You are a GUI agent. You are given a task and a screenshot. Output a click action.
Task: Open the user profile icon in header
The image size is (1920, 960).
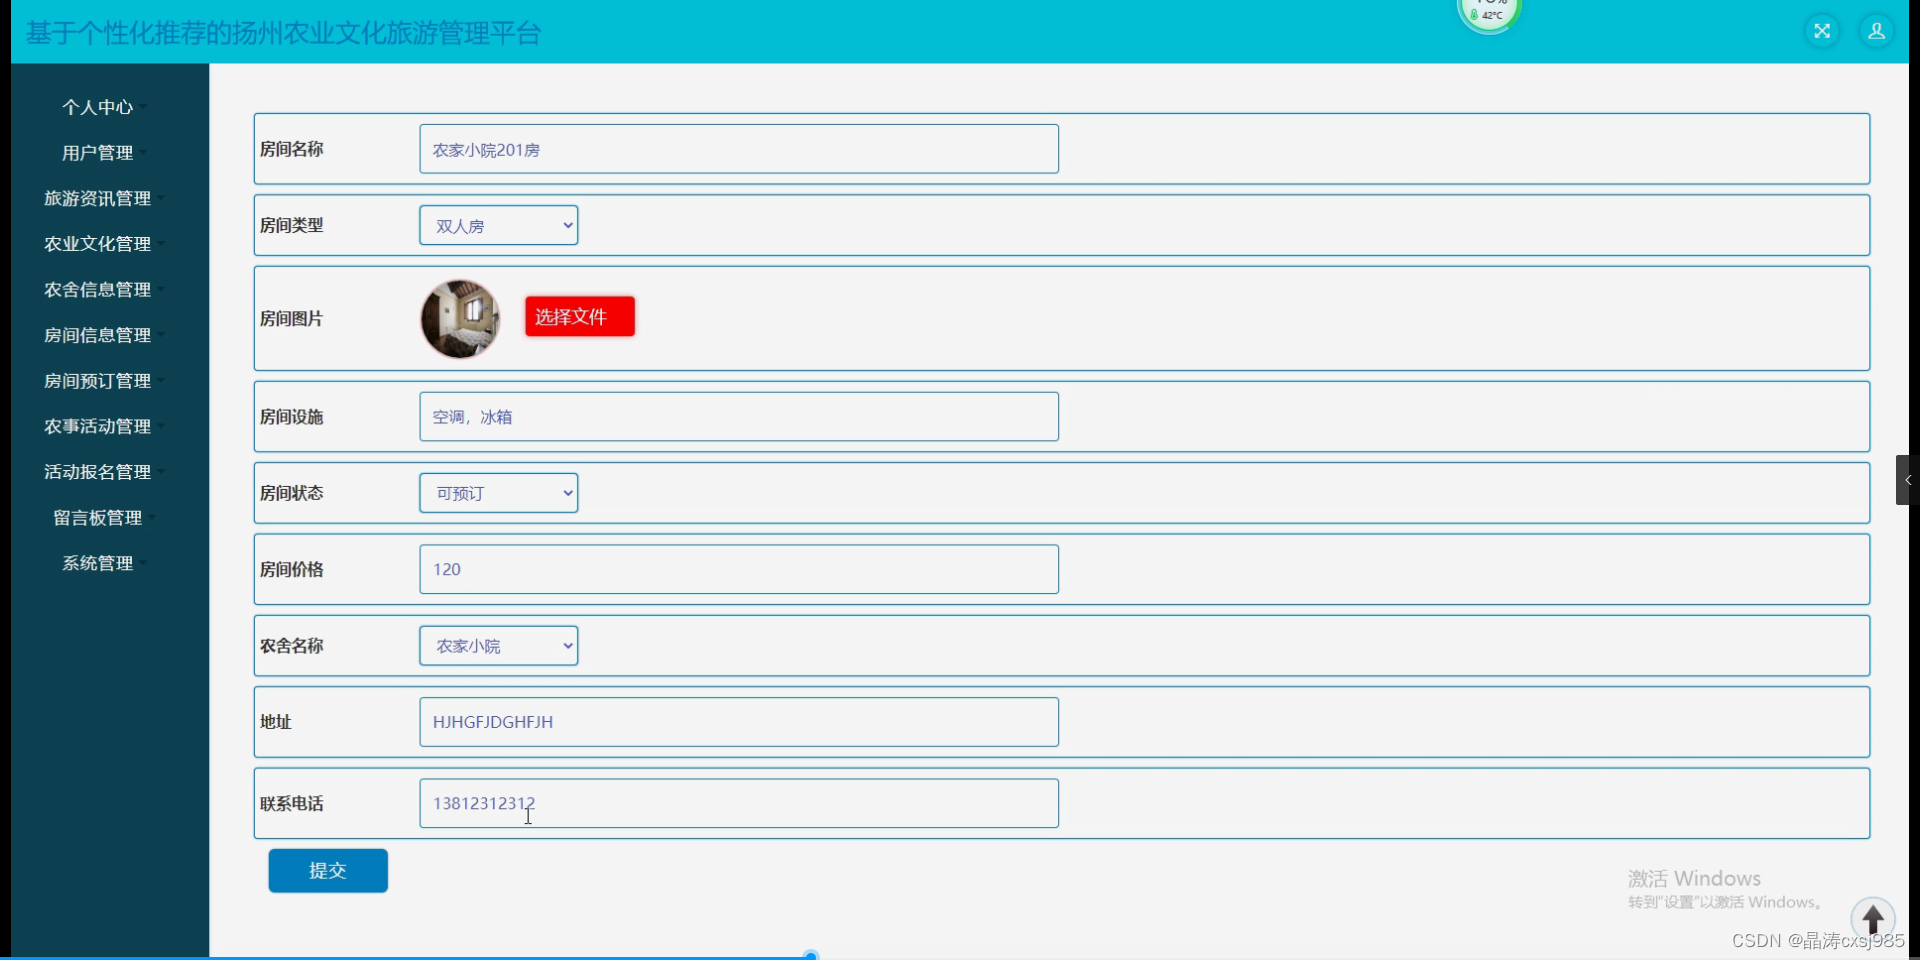(1876, 31)
